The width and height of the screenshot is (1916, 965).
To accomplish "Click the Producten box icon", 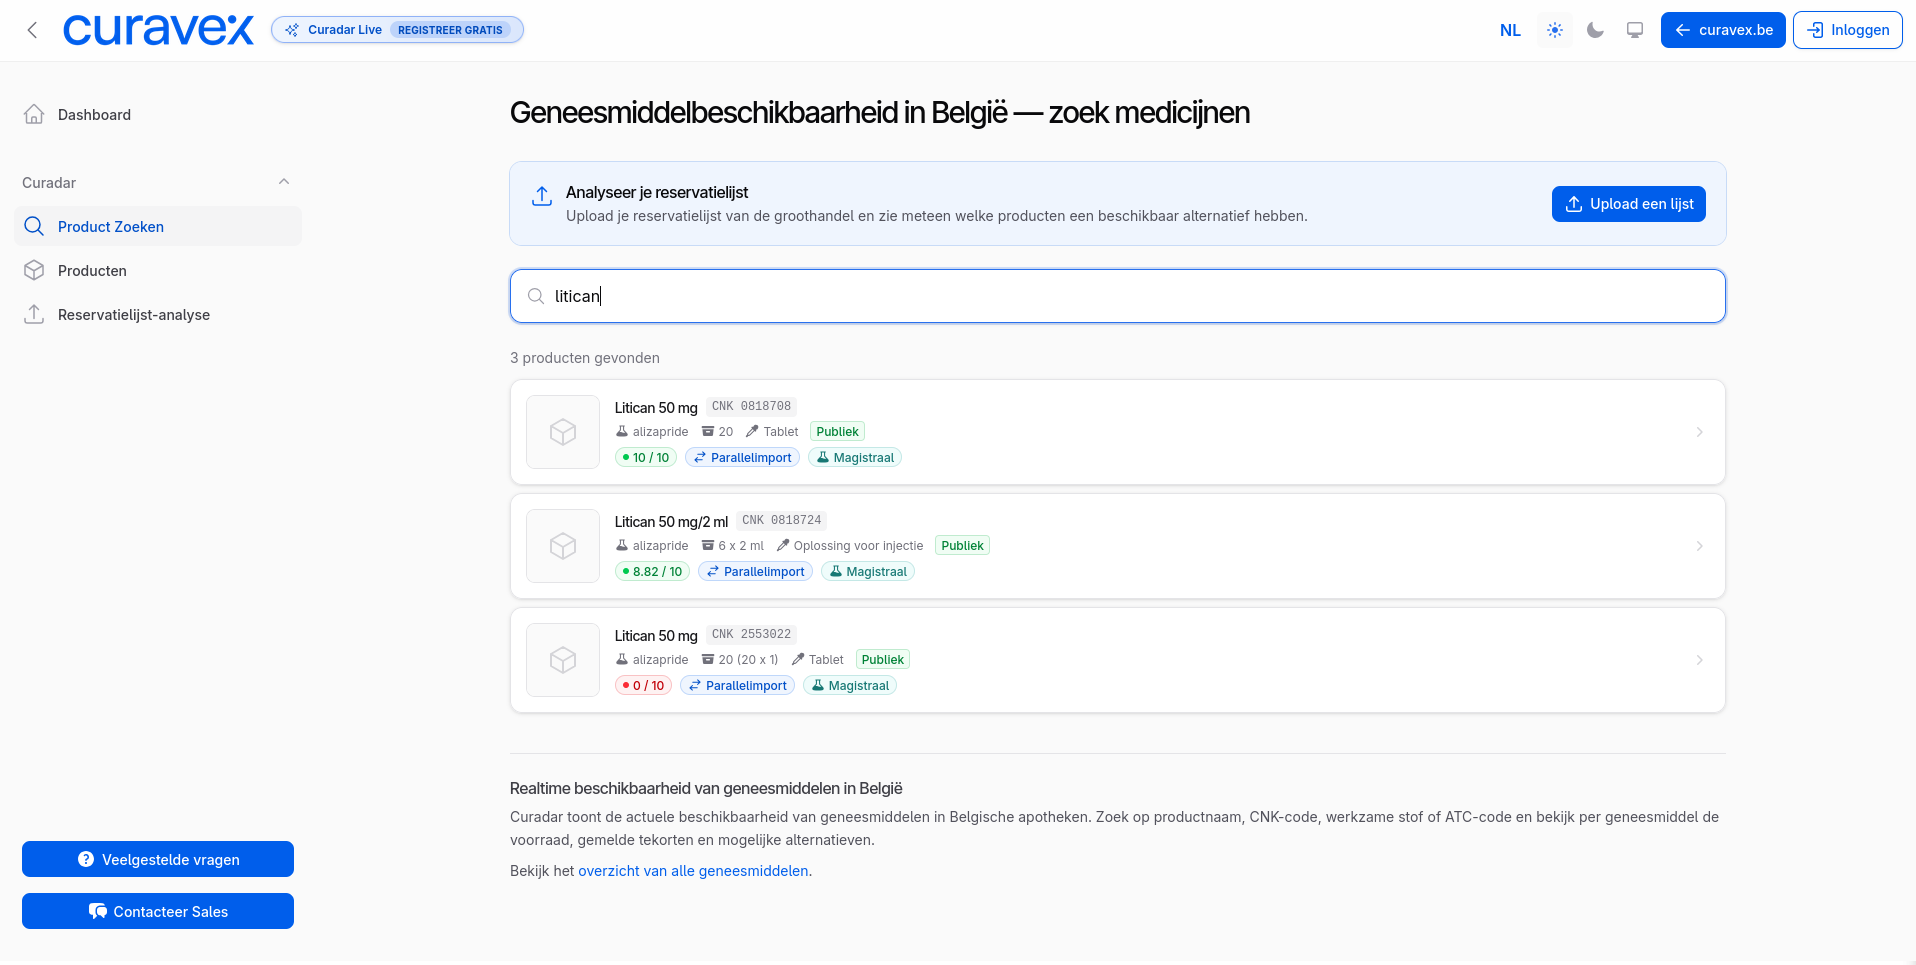I will (x=34, y=270).
